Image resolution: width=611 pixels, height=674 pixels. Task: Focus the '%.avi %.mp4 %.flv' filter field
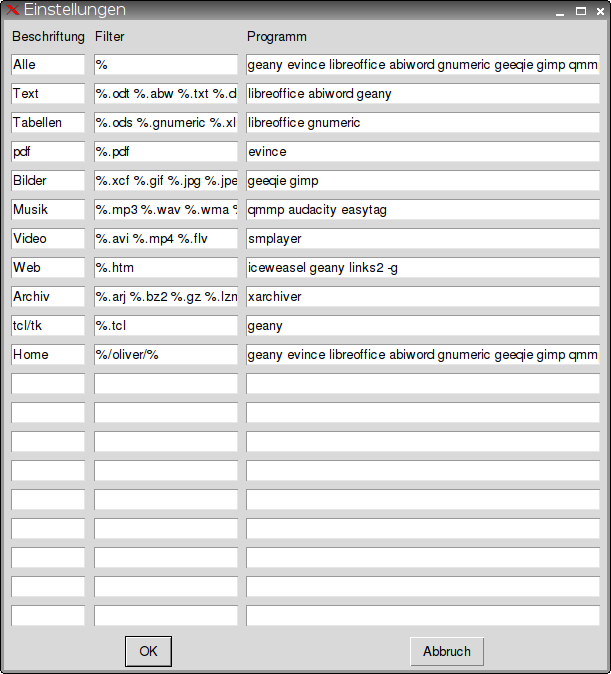[x=166, y=239]
